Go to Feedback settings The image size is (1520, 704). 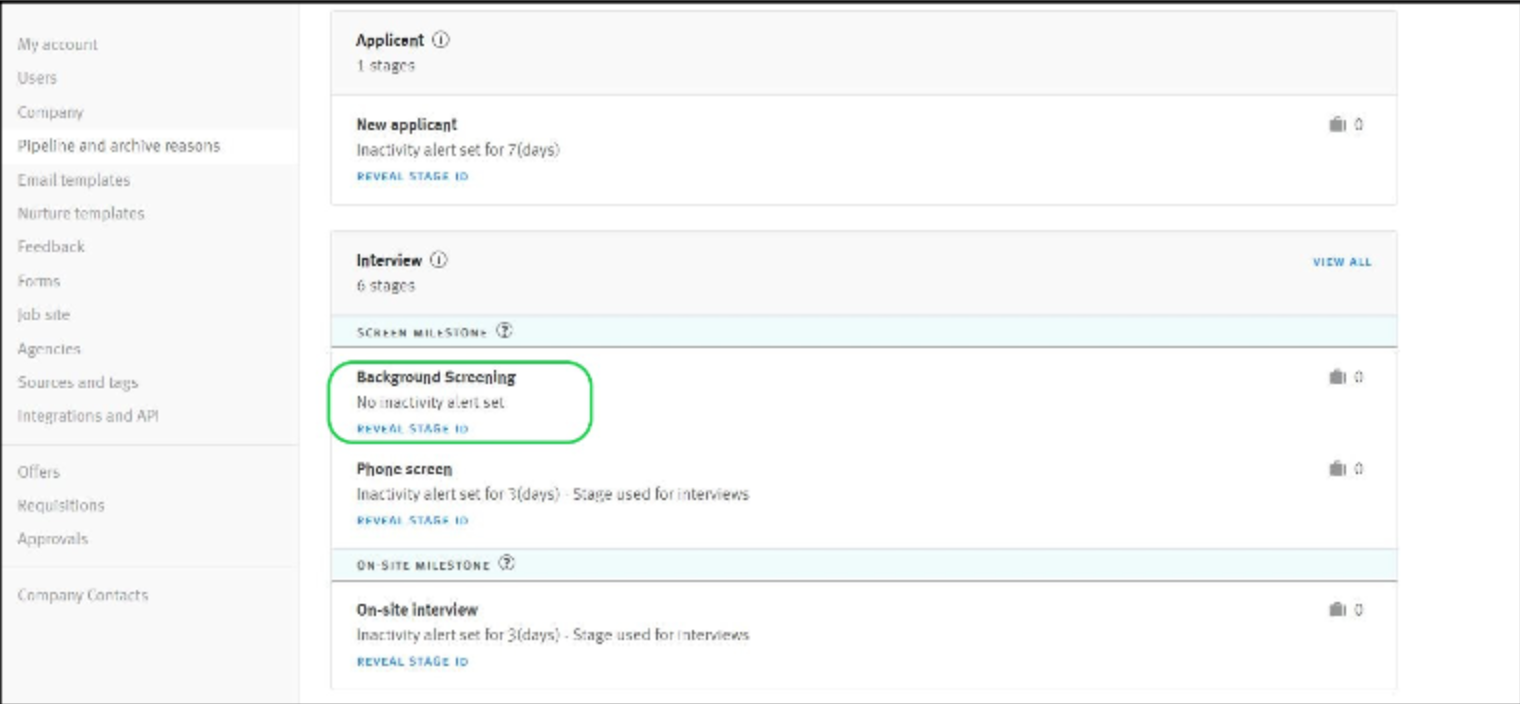(51, 246)
